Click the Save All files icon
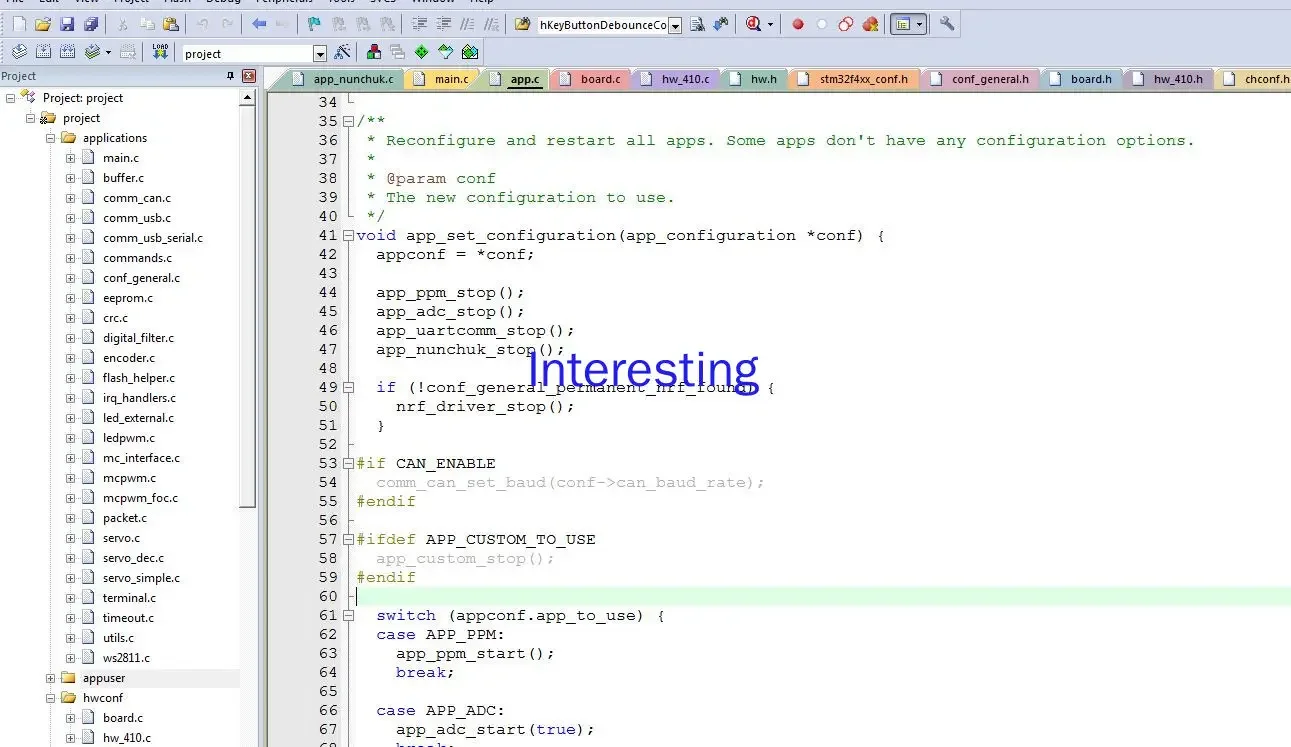1291x747 pixels. point(91,24)
